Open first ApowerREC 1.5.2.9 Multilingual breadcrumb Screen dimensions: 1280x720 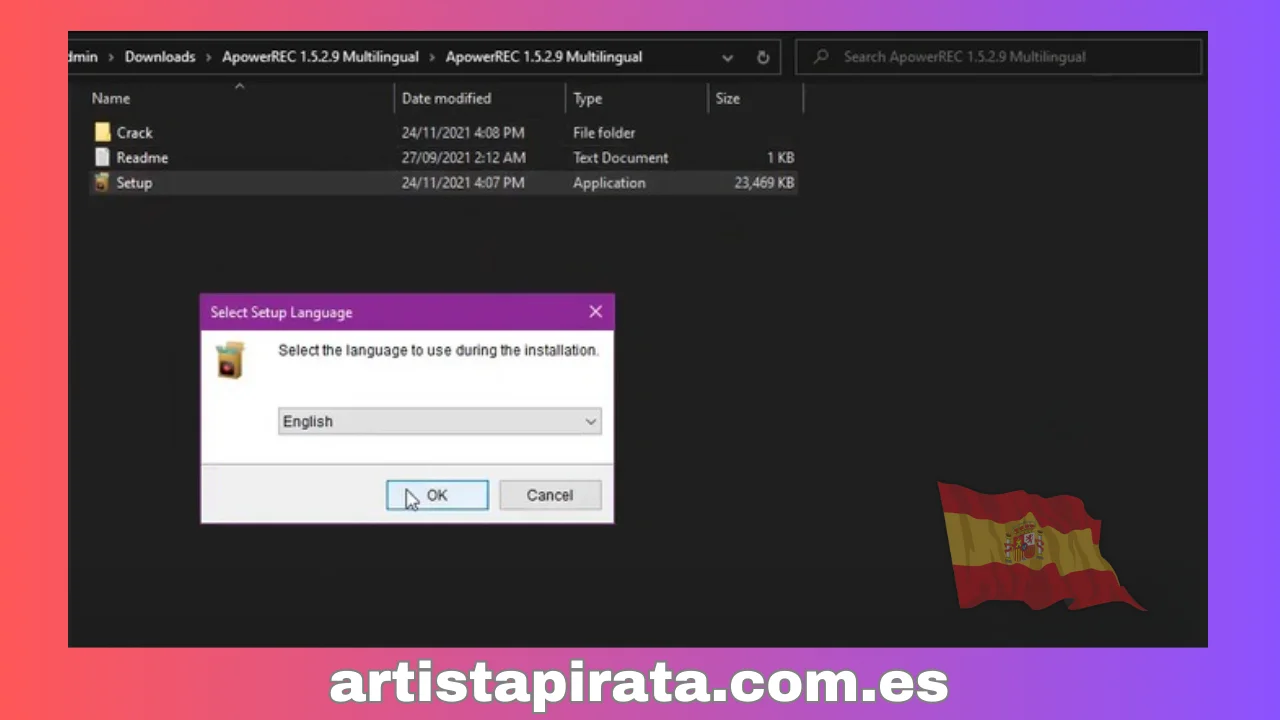(x=320, y=57)
